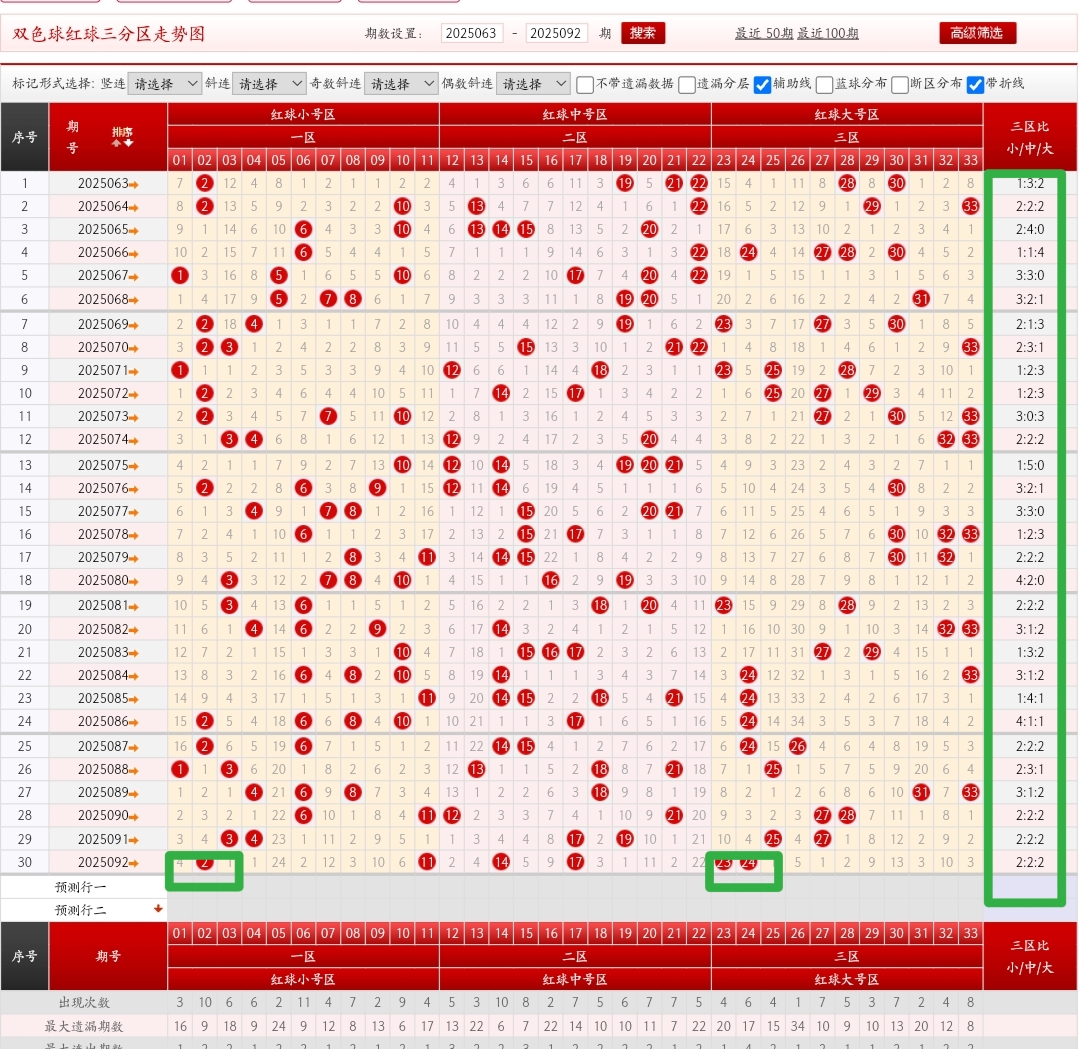1080x1049 pixels.
Task: Click red ball 01 in row 2025067
Action: (x=180, y=275)
